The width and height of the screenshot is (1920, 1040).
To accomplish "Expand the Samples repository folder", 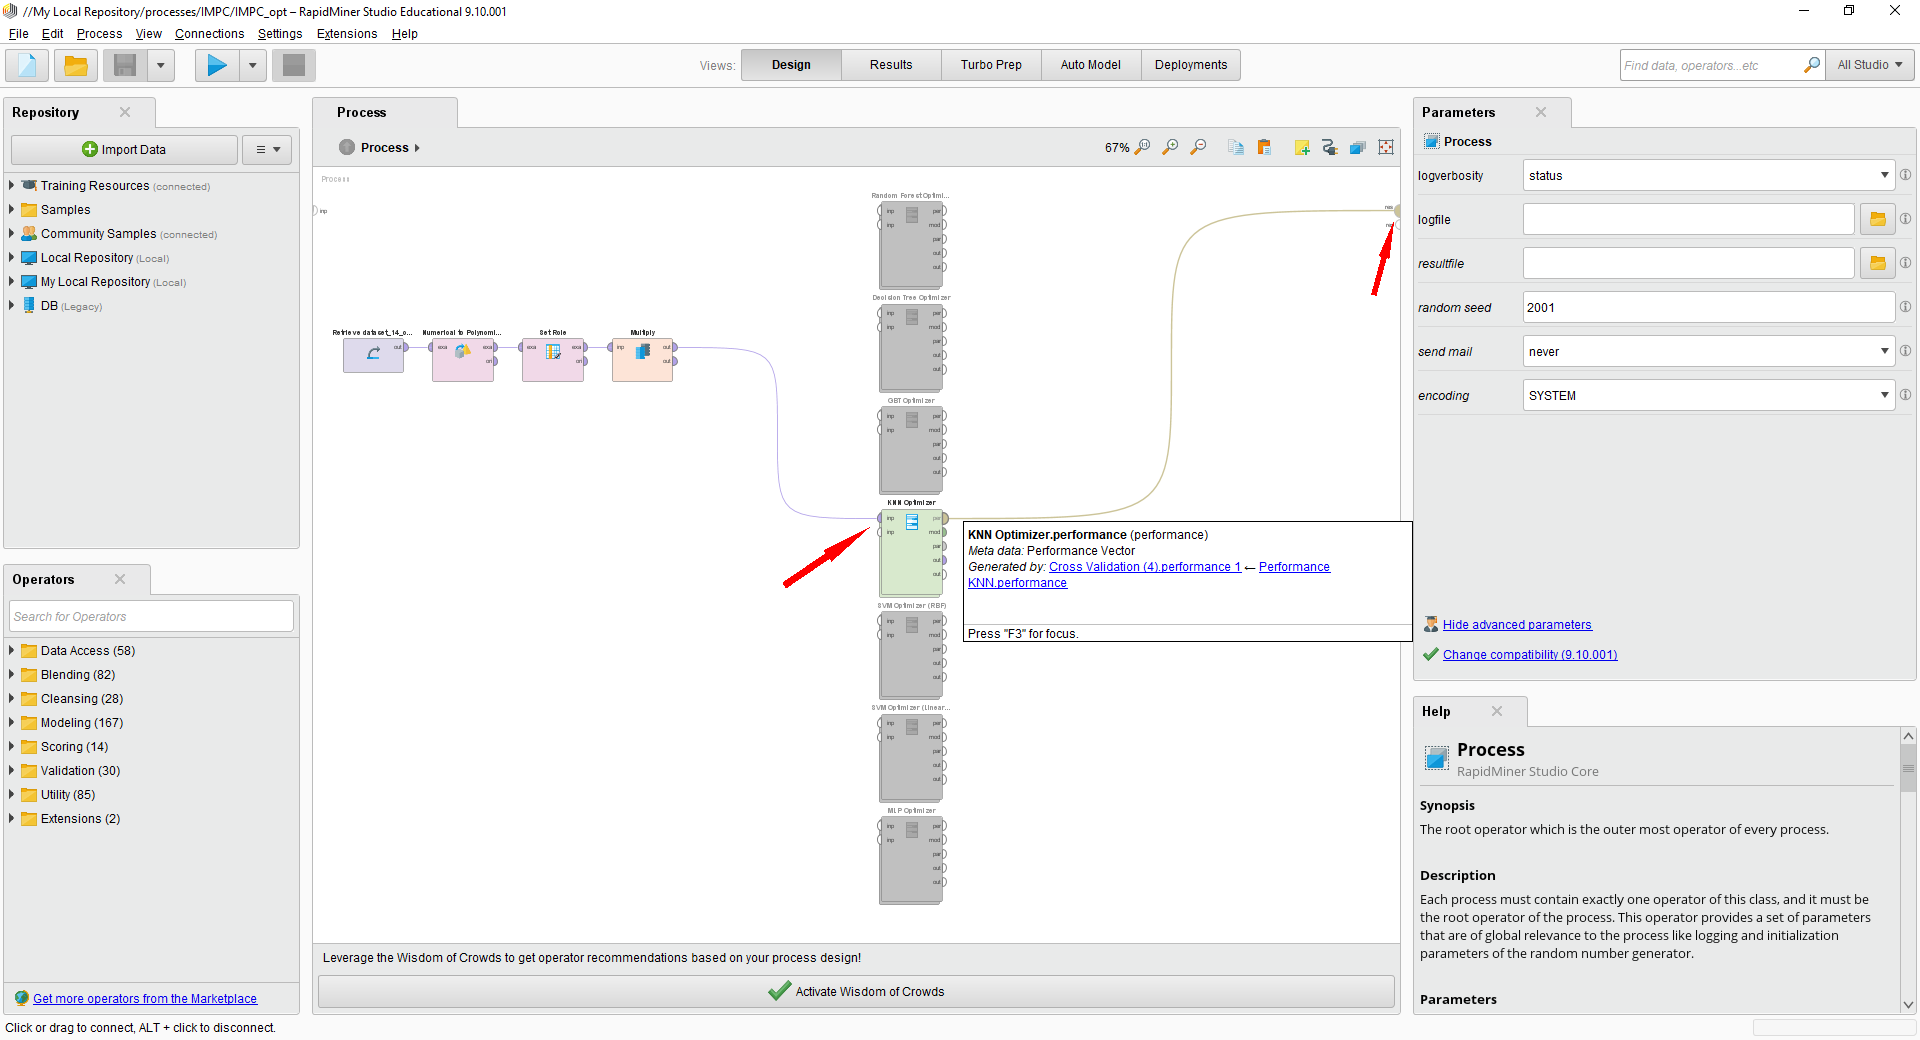I will [11, 209].
